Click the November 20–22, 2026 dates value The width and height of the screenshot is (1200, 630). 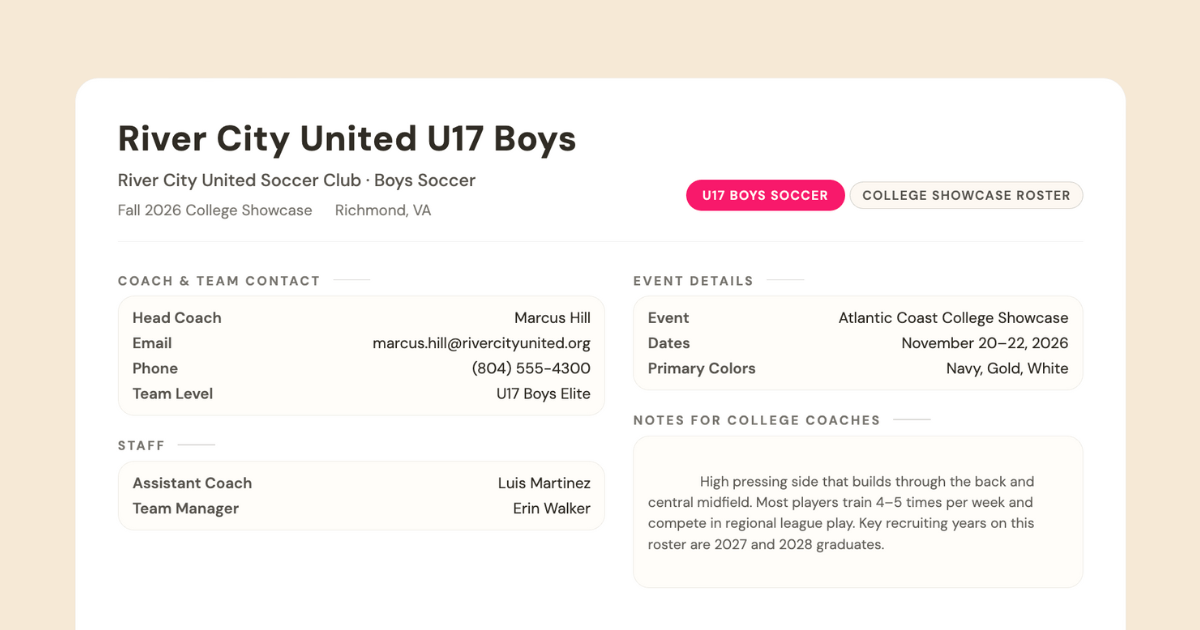[x=984, y=343]
